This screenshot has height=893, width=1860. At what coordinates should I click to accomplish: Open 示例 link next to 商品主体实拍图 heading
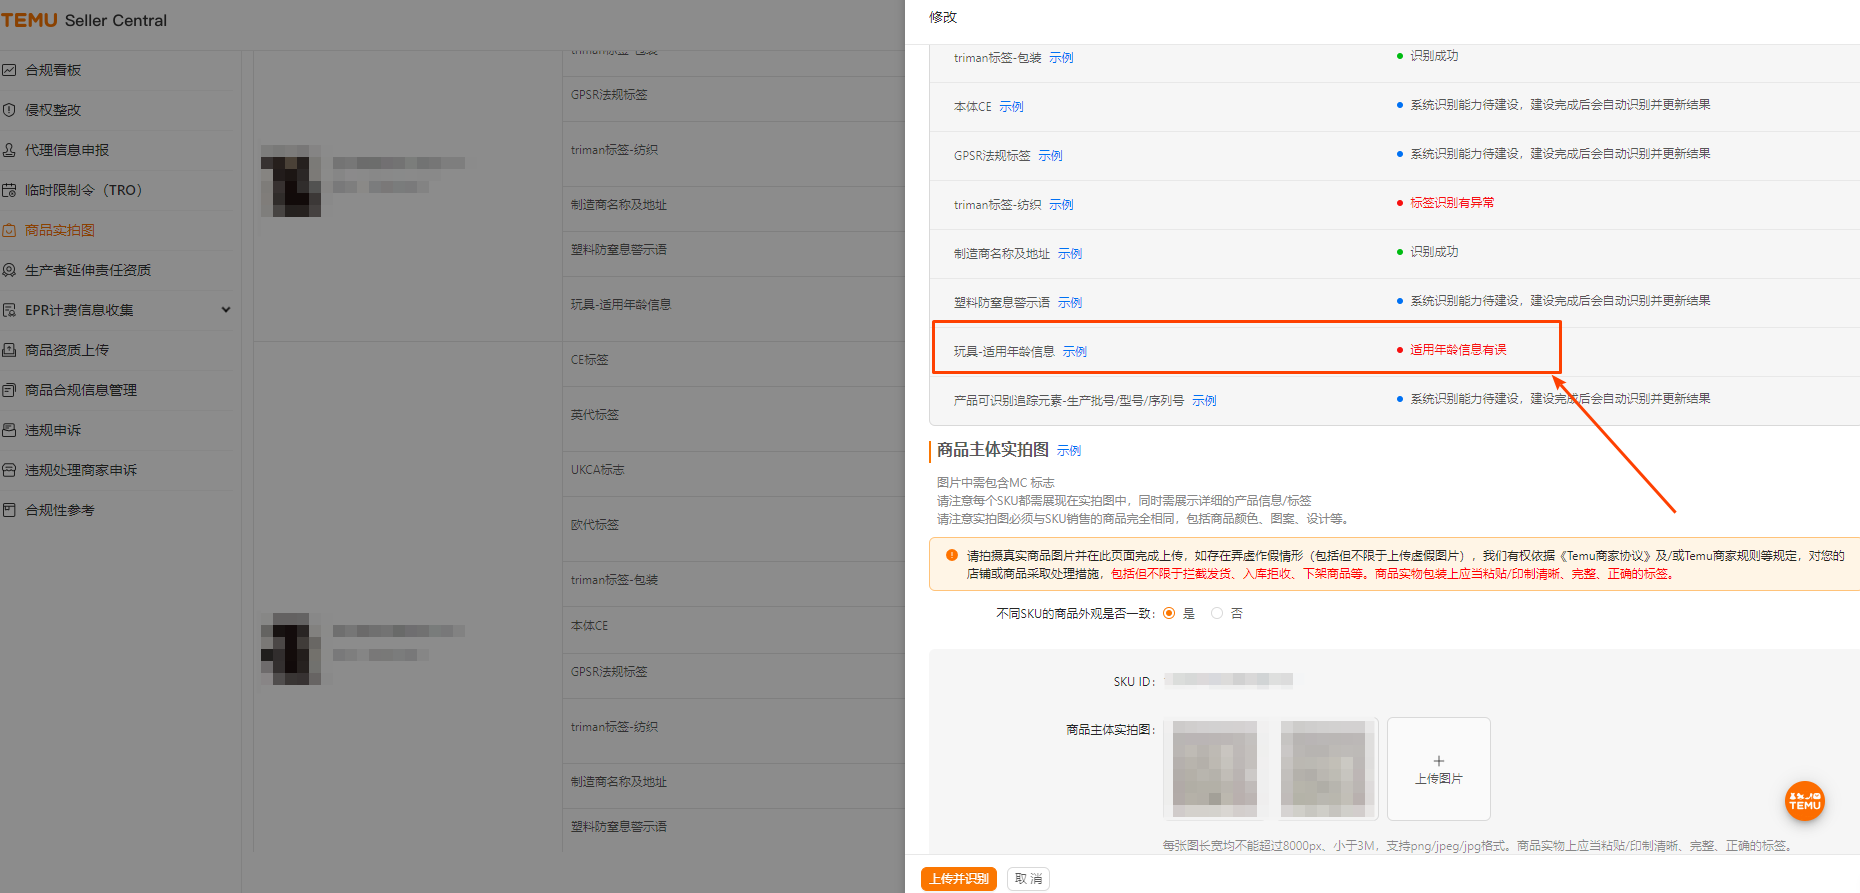1069,451
